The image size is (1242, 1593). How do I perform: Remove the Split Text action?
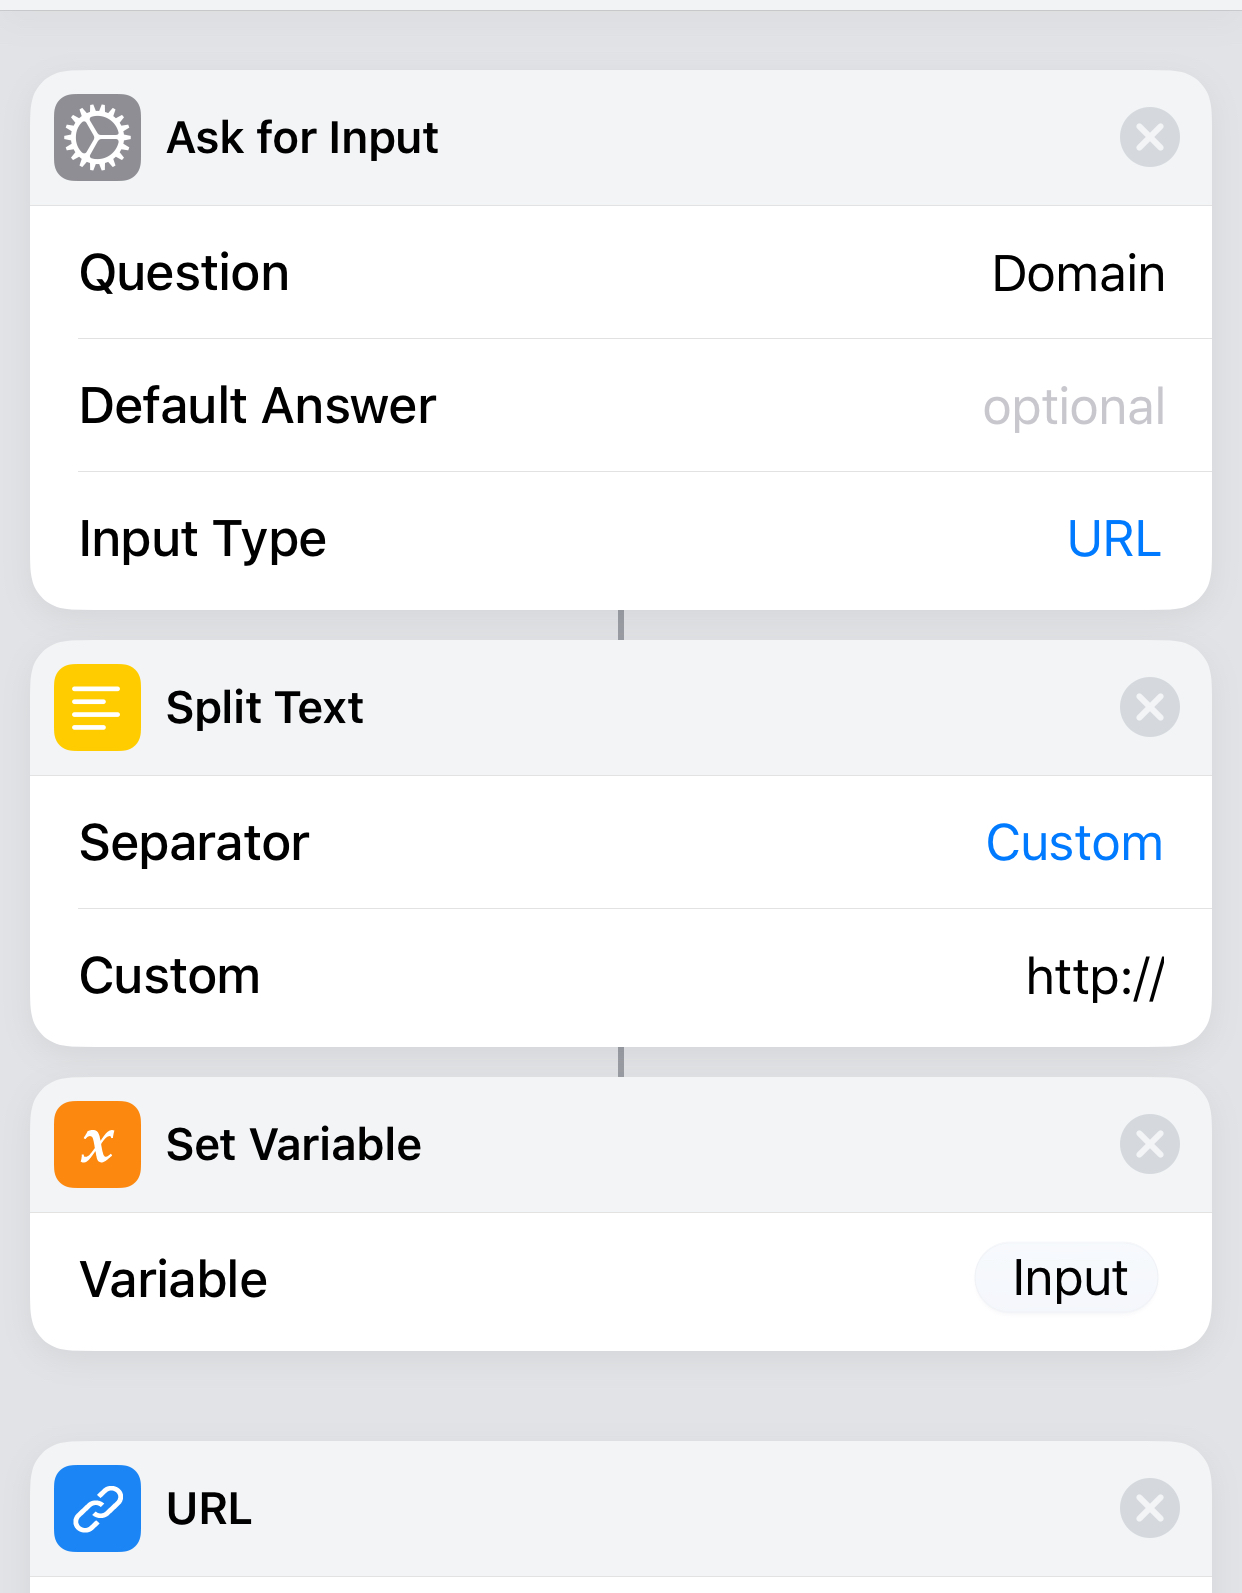coord(1150,707)
